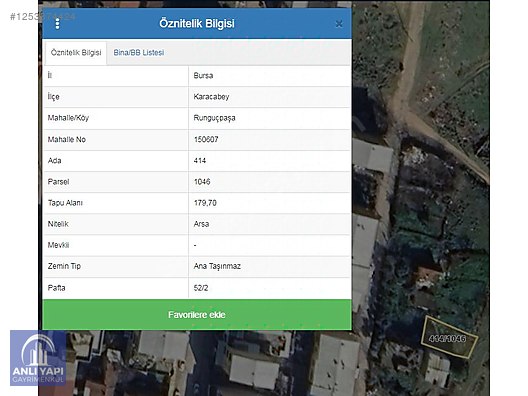Select the Runguçpaşa neighborhood value

214,118
